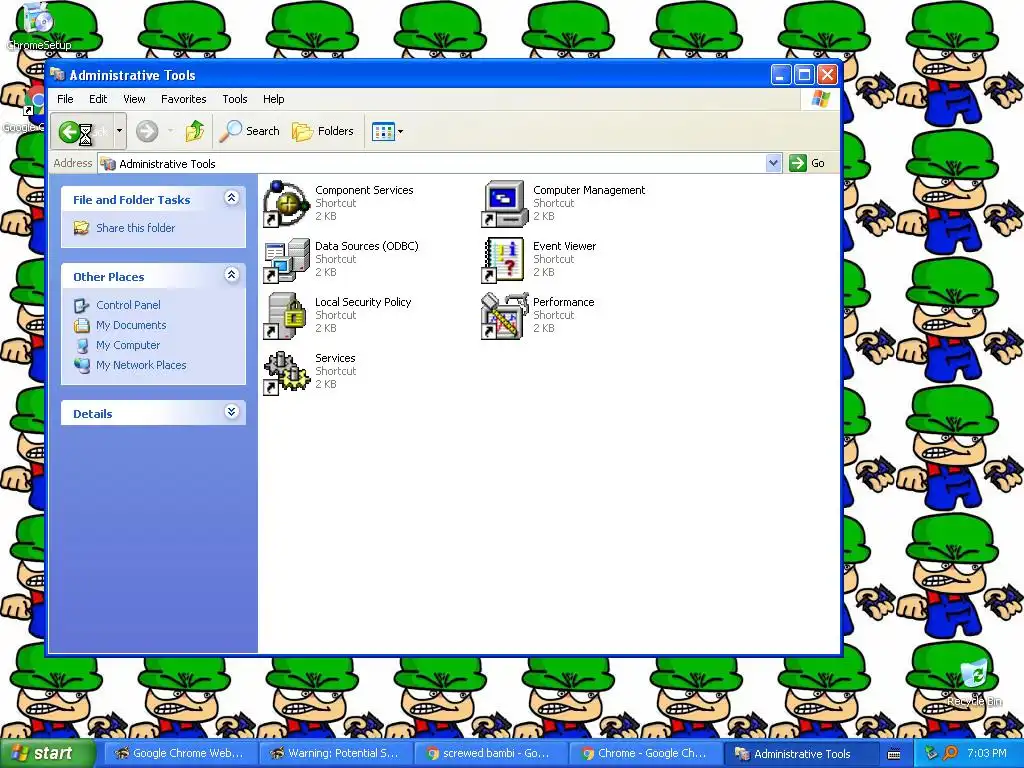Screen dimensions: 1024x768
Task: Click the Control Panel sidebar icon
Action: pos(82,305)
